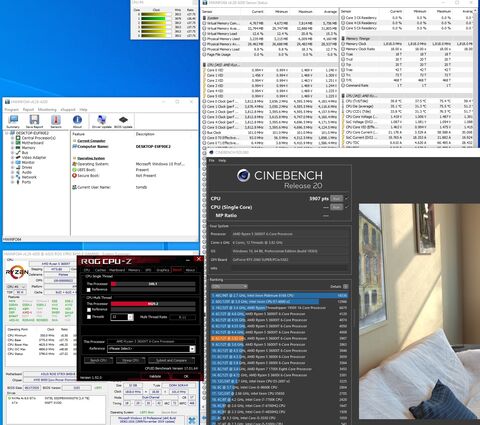Image resolution: width=480 pixels, height=425 pixels.
Task: Expand the Memory tree node
Action: coord(13,148)
